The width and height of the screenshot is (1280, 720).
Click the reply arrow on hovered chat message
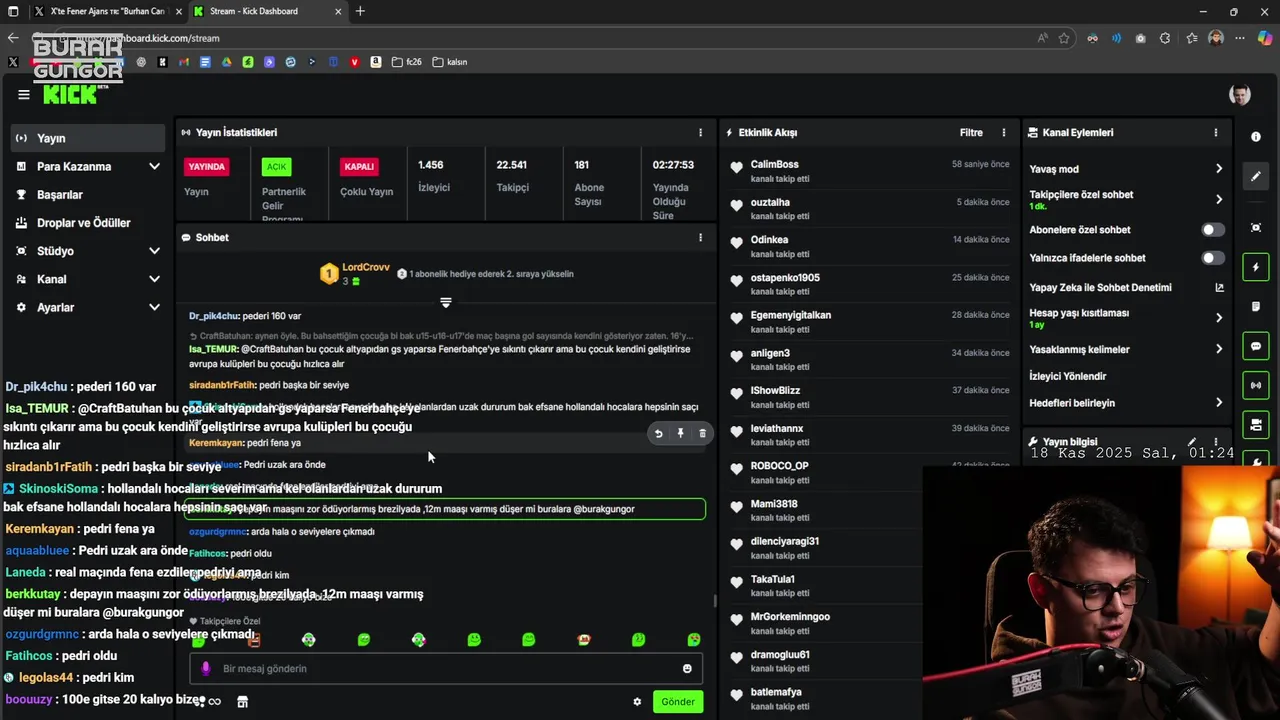658,433
